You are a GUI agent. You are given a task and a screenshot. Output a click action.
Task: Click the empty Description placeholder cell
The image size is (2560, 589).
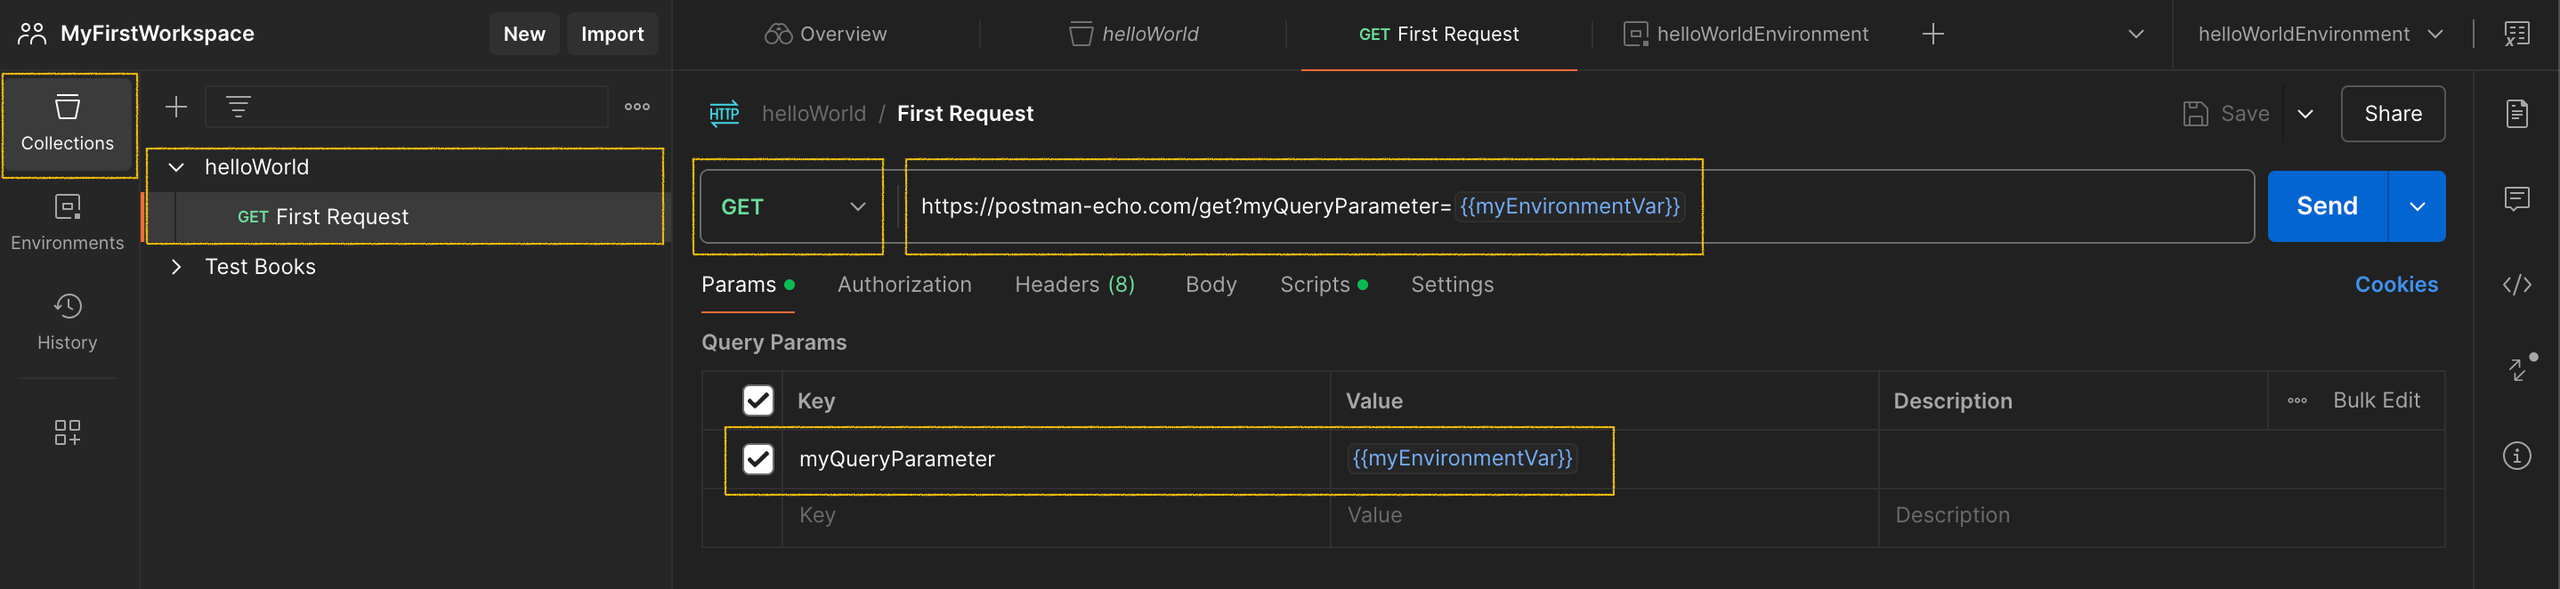[2162, 516]
